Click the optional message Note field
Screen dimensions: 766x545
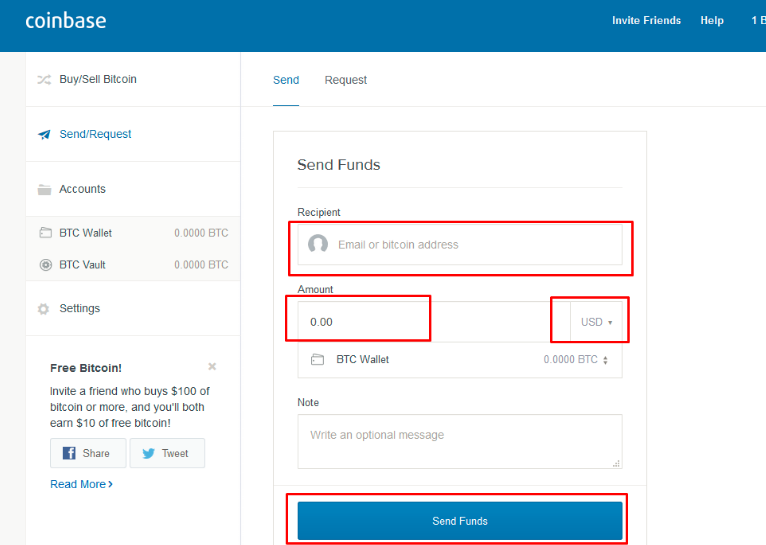tap(459, 441)
